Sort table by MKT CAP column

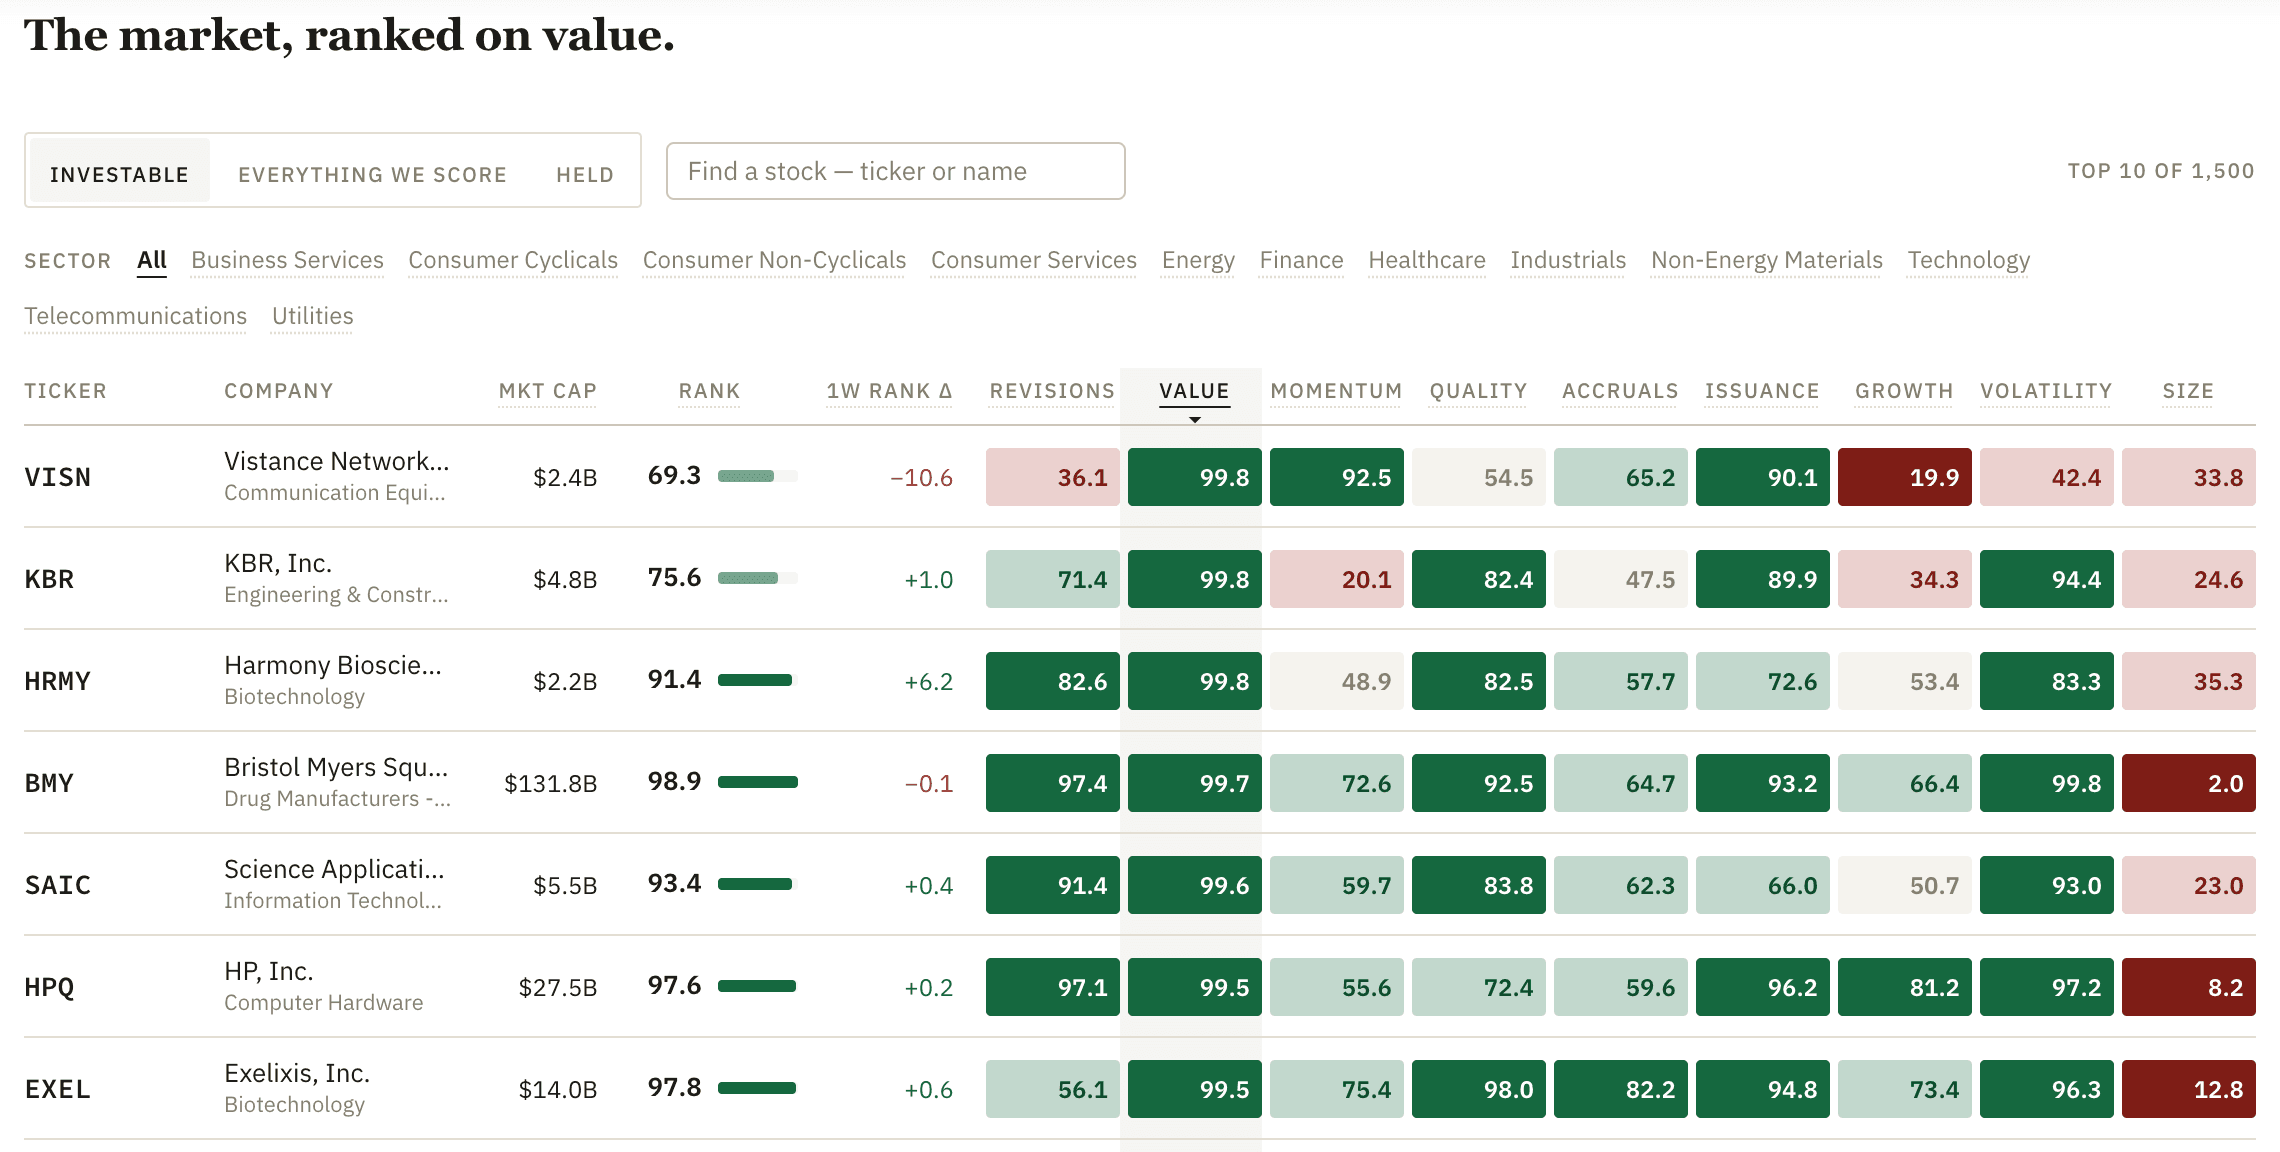click(x=548, y=391)
